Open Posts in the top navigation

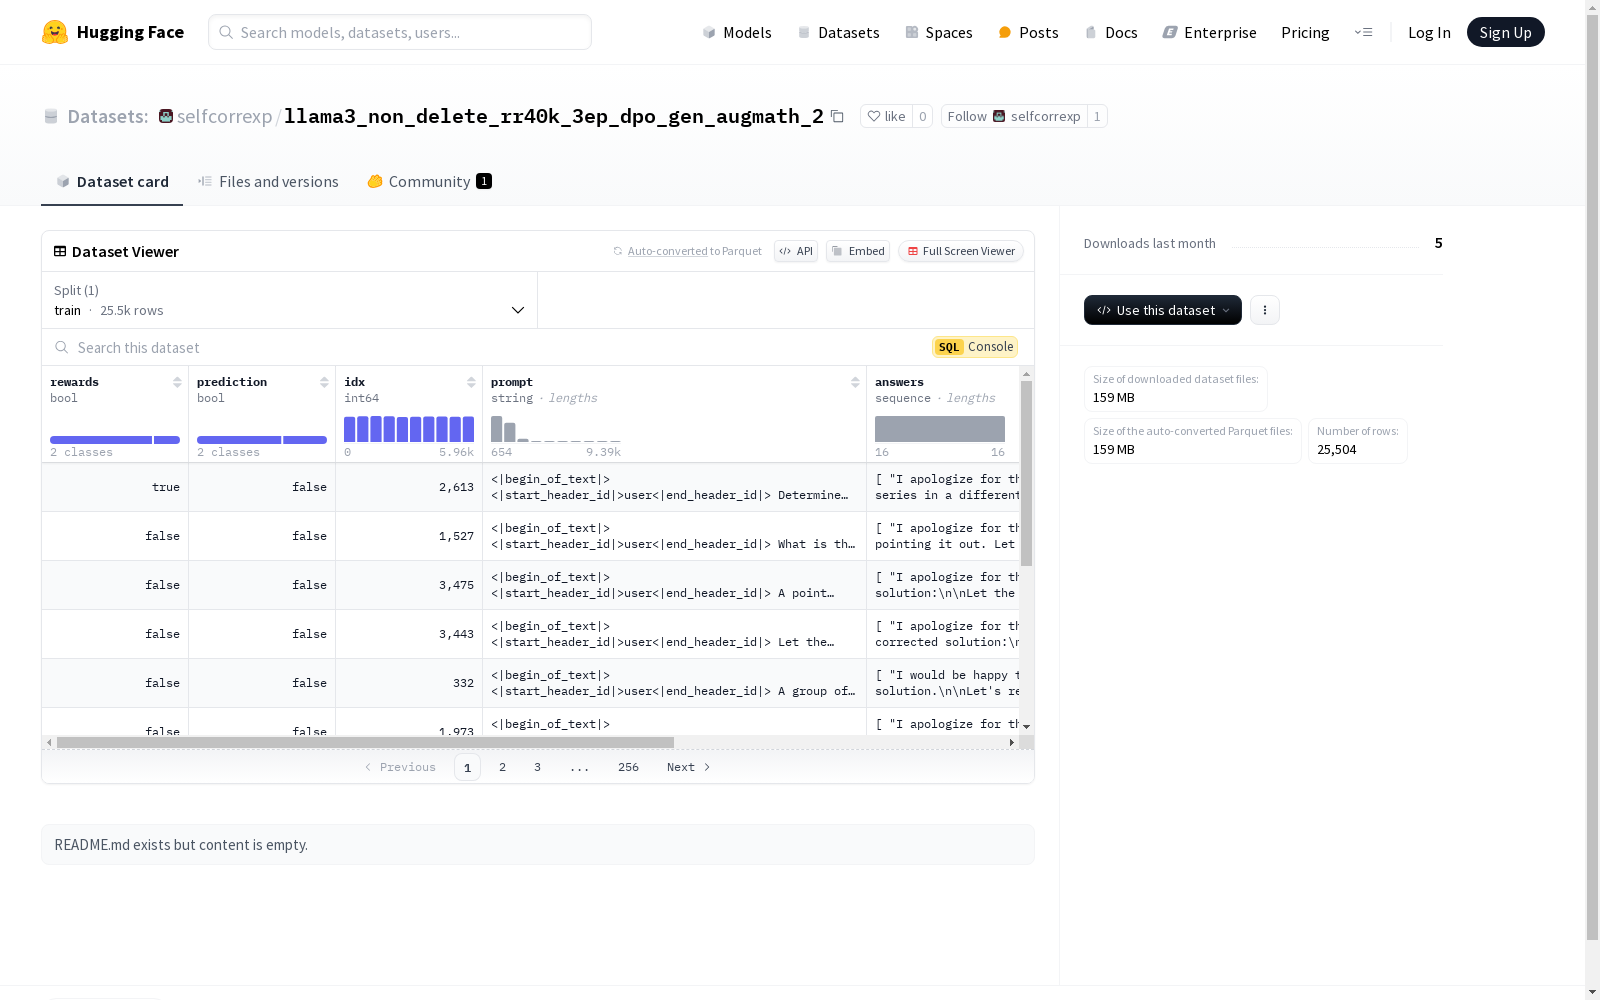tap(1028, 32)
